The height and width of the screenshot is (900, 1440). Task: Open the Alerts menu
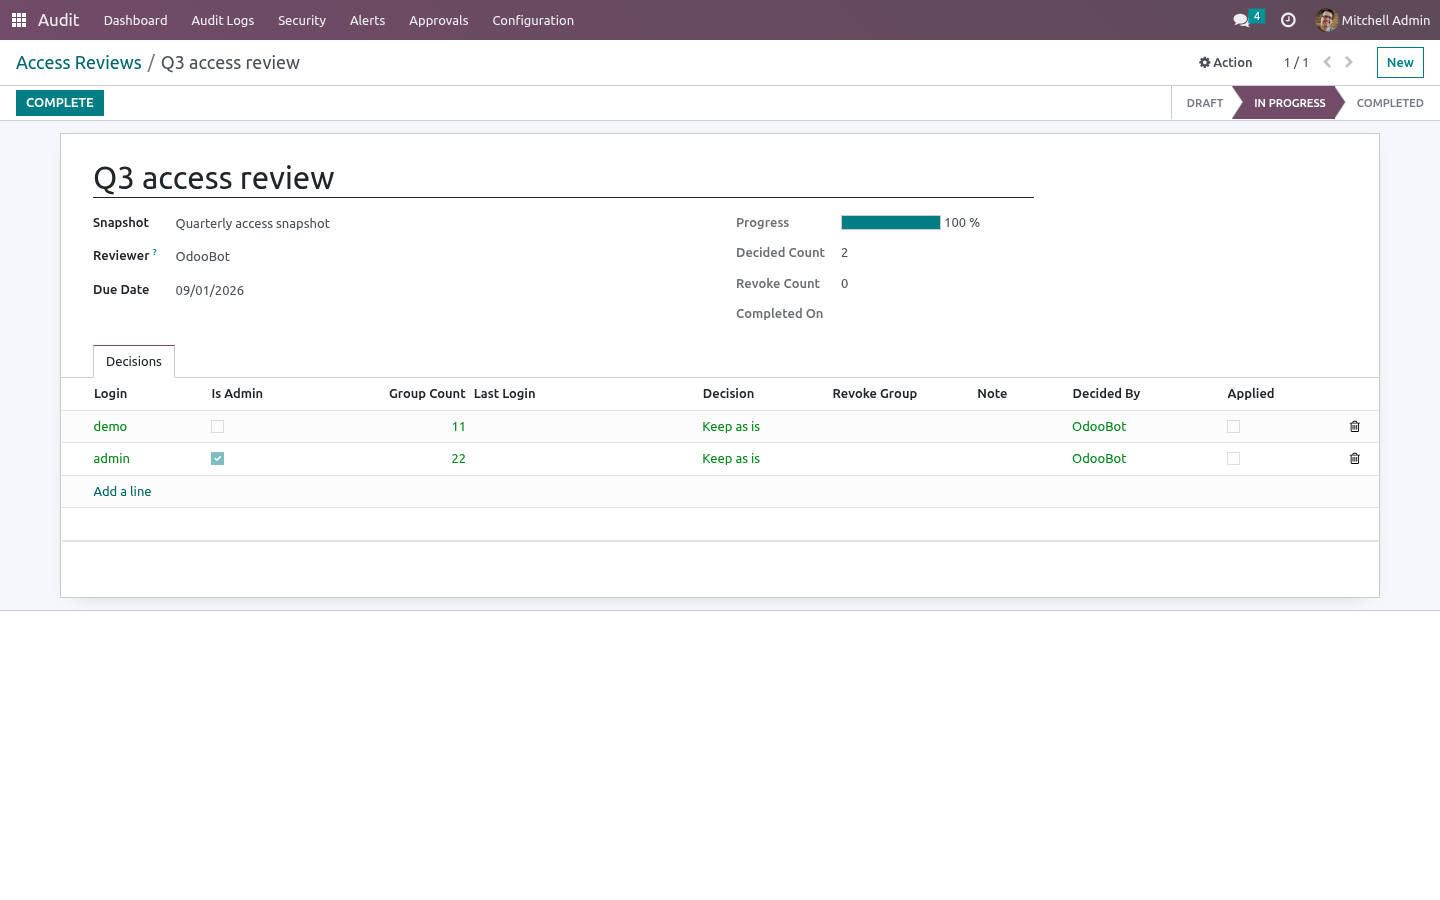click(368, 20)
